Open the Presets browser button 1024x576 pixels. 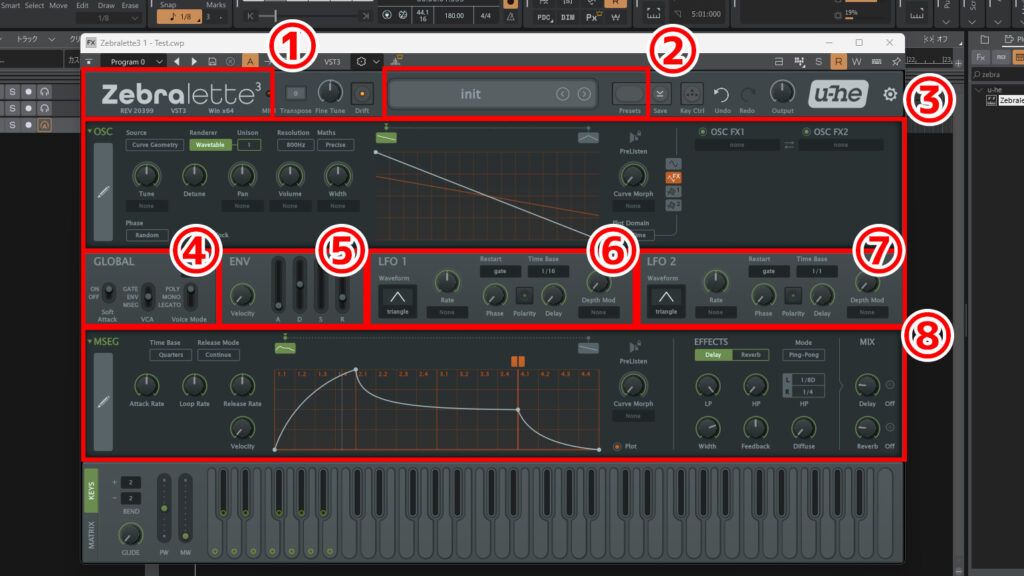[629, 93]
